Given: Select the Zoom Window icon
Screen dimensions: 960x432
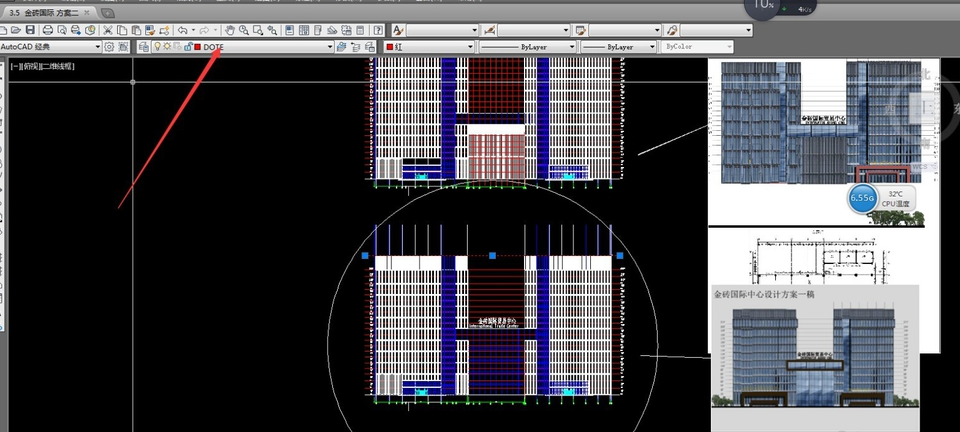Looking at the screenshot, I should click(258, 30).
